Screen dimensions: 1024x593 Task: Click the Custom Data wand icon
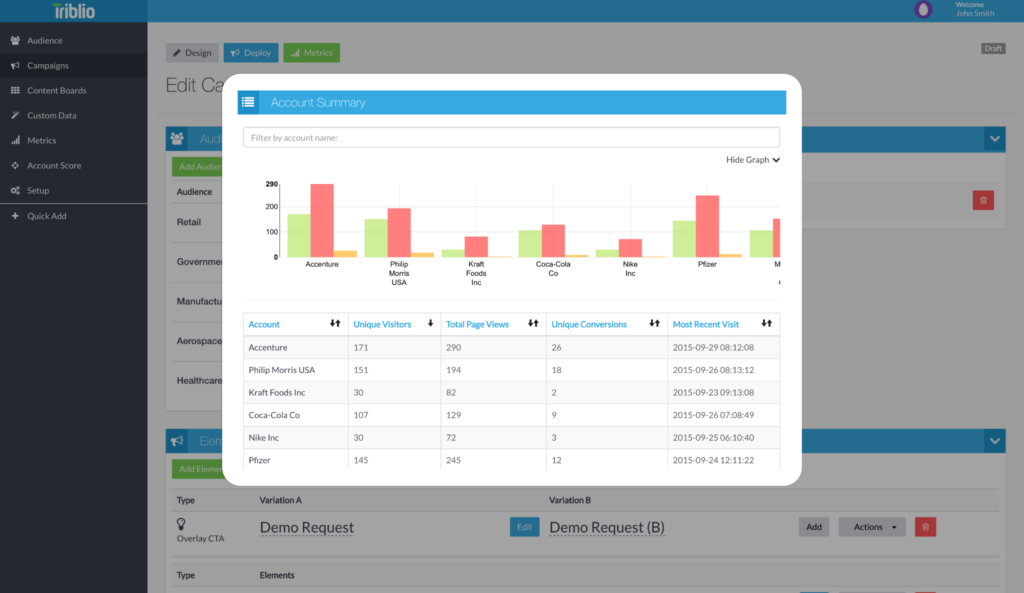coord(15,116)
